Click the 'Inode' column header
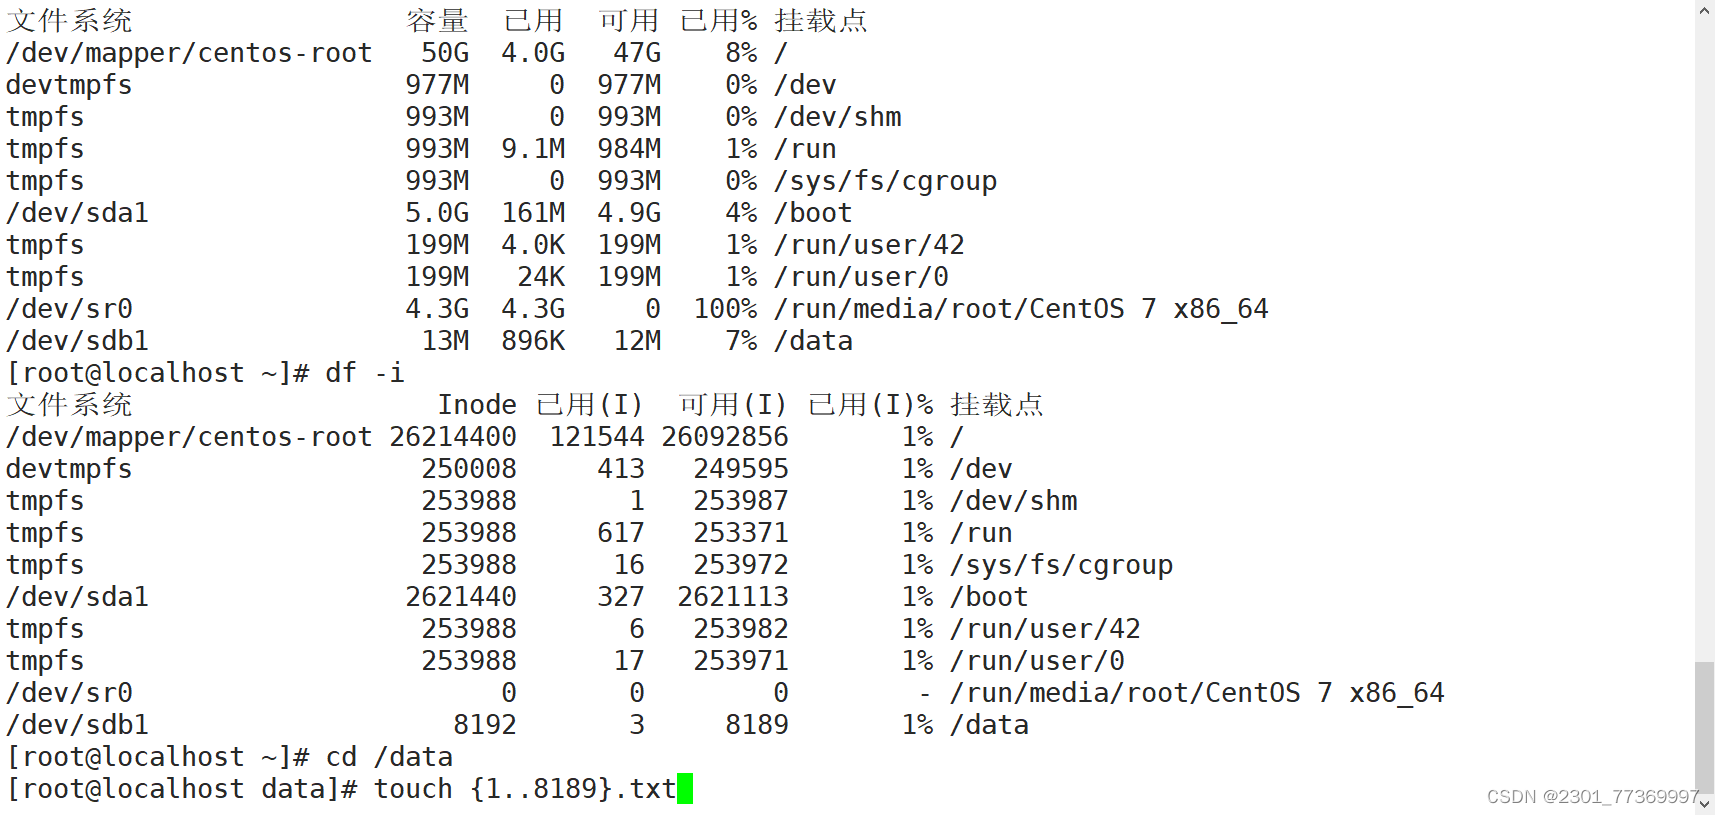Screen dimensions: 1715x815 coord(477,405)
